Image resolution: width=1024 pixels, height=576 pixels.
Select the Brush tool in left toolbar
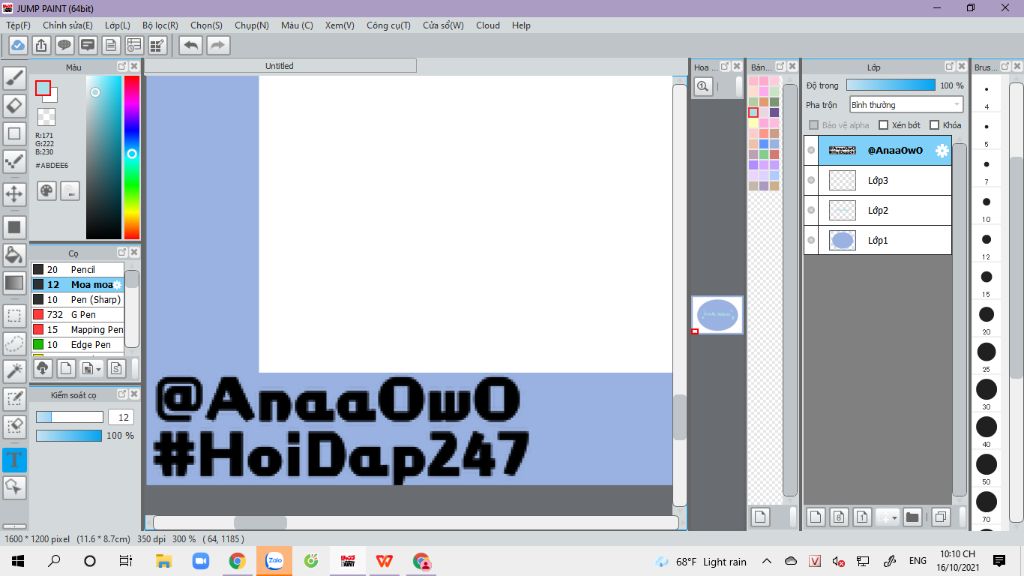tap(14, 78)
